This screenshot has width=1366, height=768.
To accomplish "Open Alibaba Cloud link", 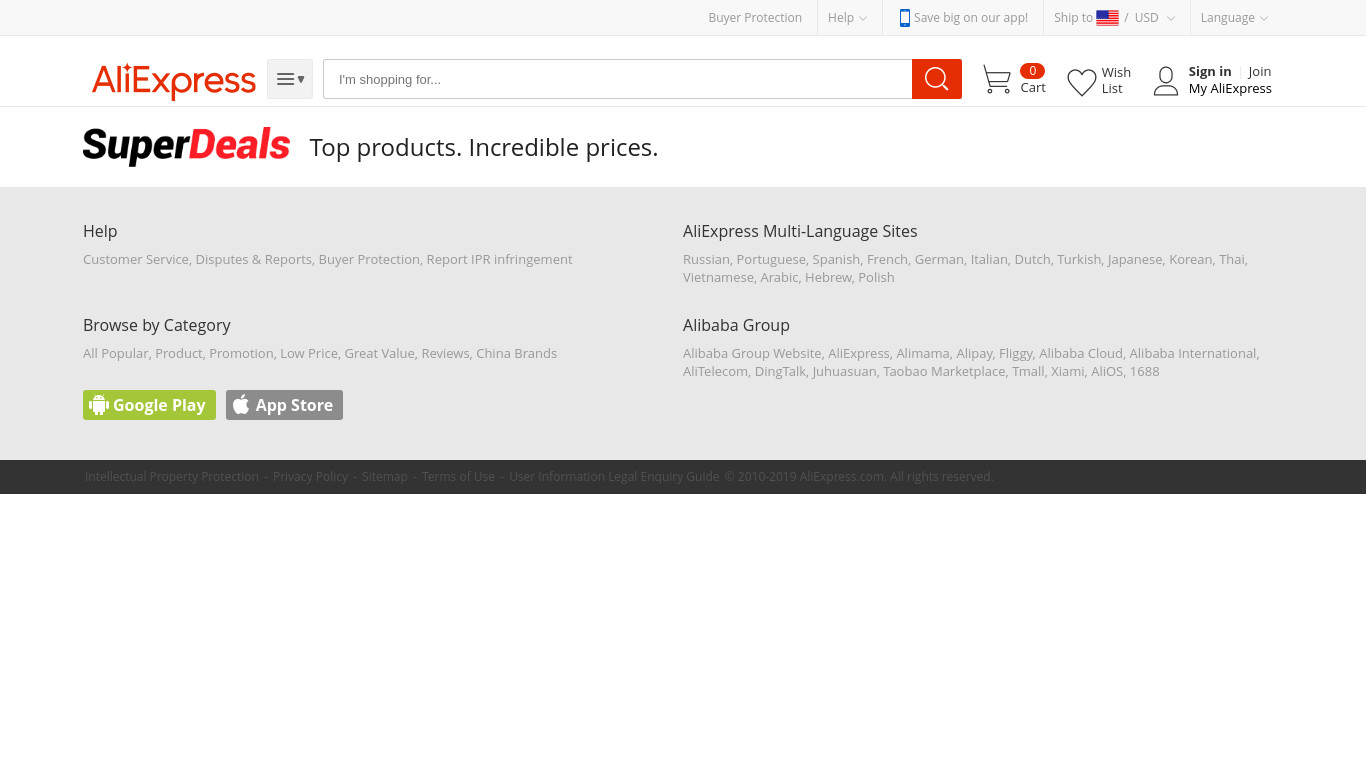I will coord(1081,353).
